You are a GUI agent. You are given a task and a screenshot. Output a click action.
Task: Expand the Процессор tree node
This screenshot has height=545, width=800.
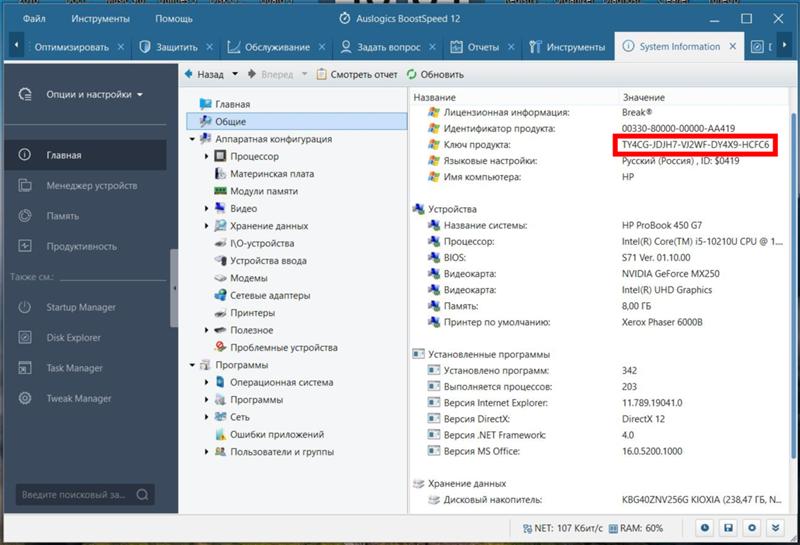click(207, 156)
